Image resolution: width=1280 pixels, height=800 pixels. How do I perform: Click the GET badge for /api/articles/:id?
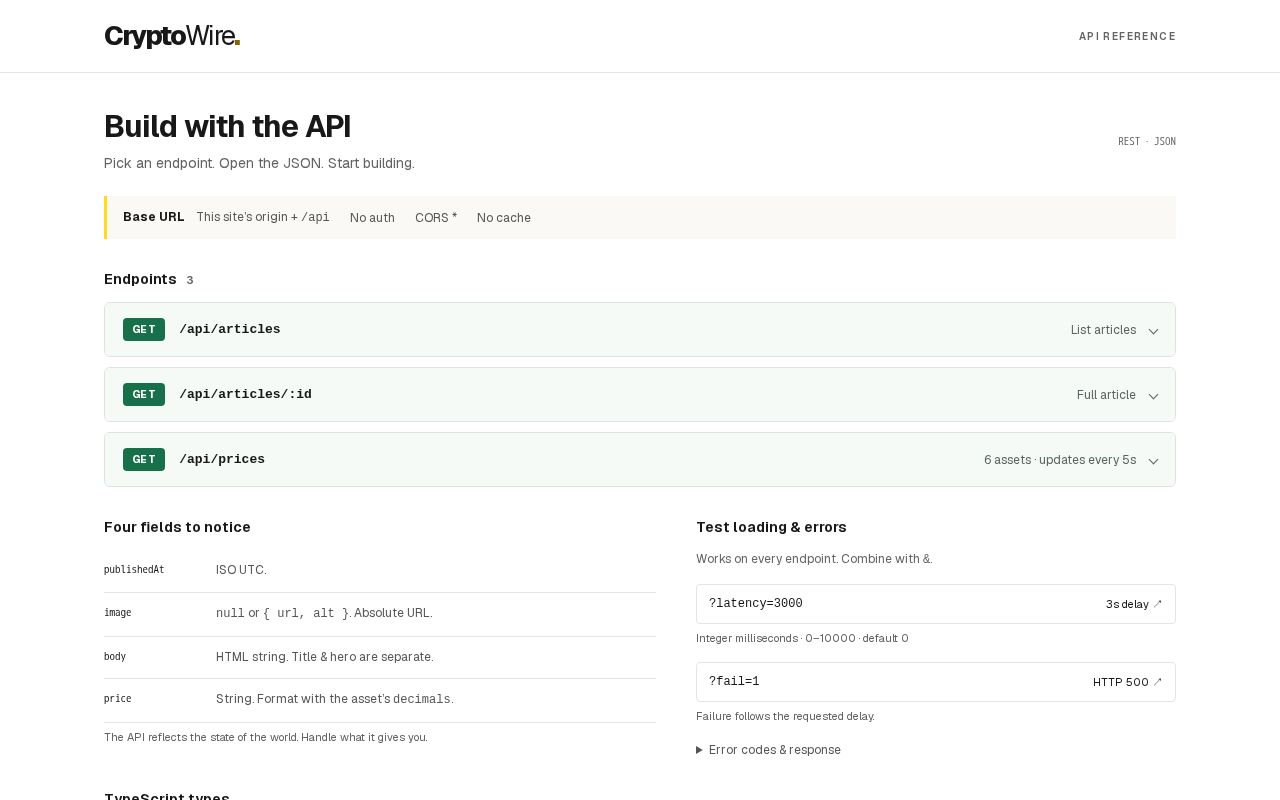point(144,394)
